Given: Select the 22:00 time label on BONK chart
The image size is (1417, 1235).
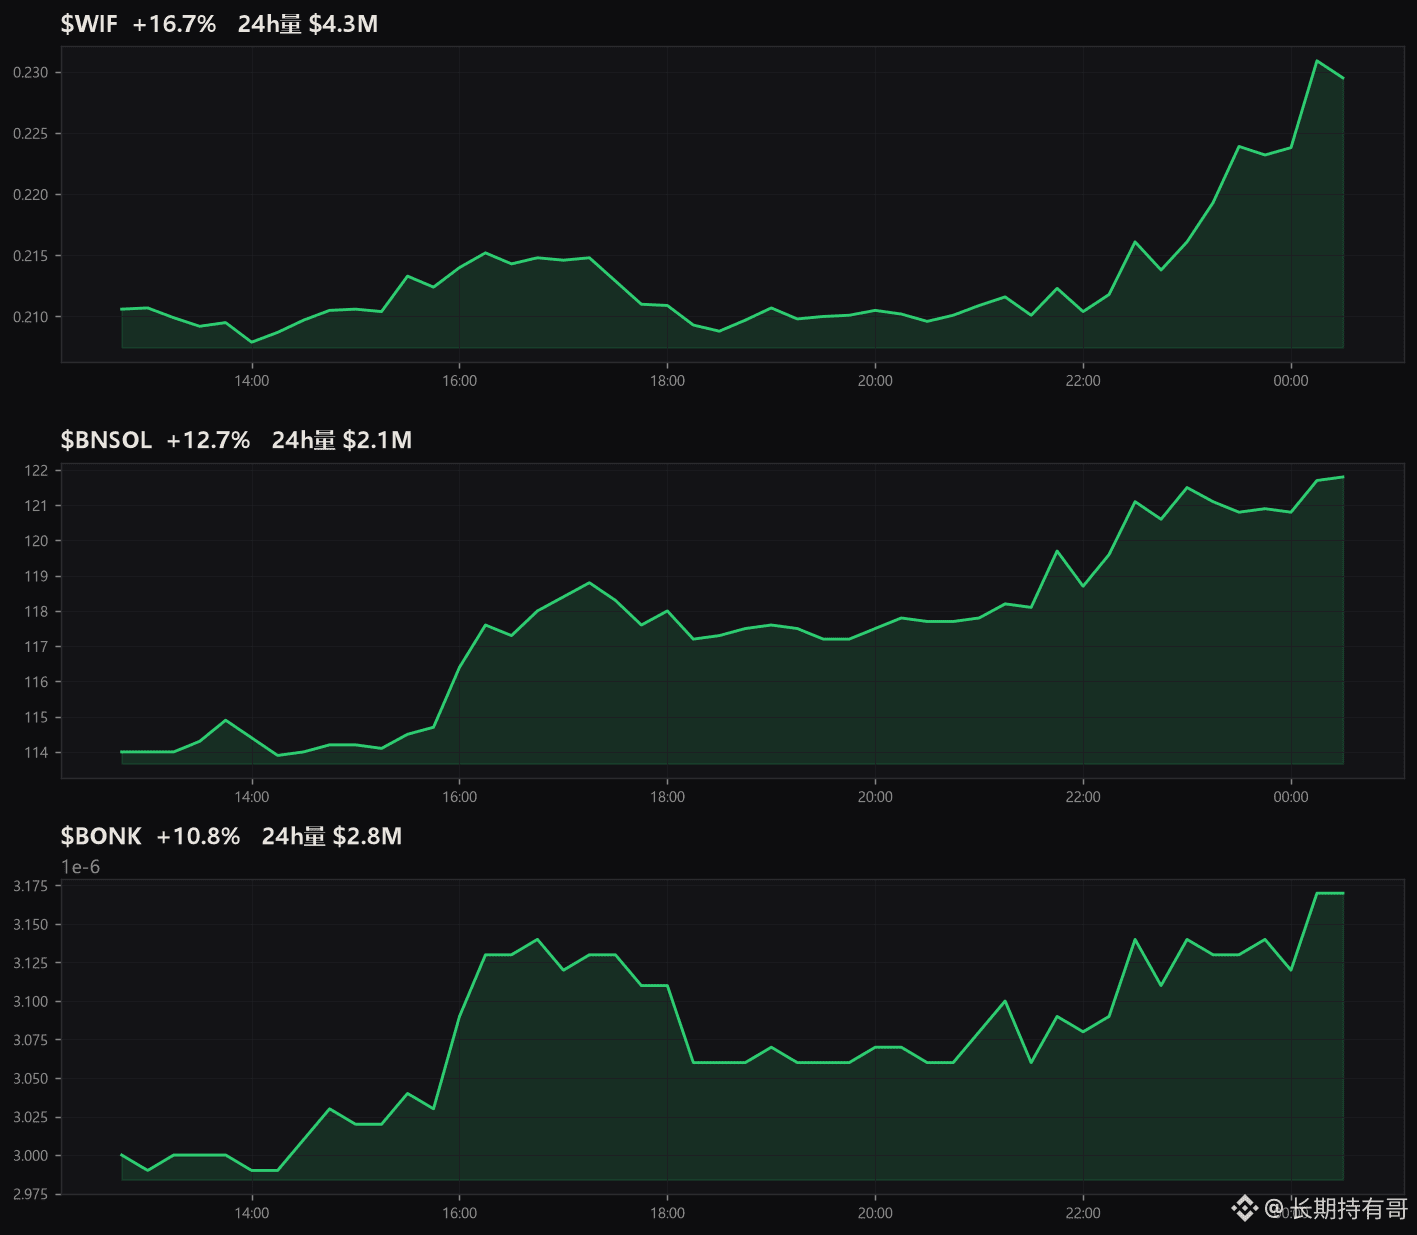Looking at the screenshot, I should click(1083, 1213).
